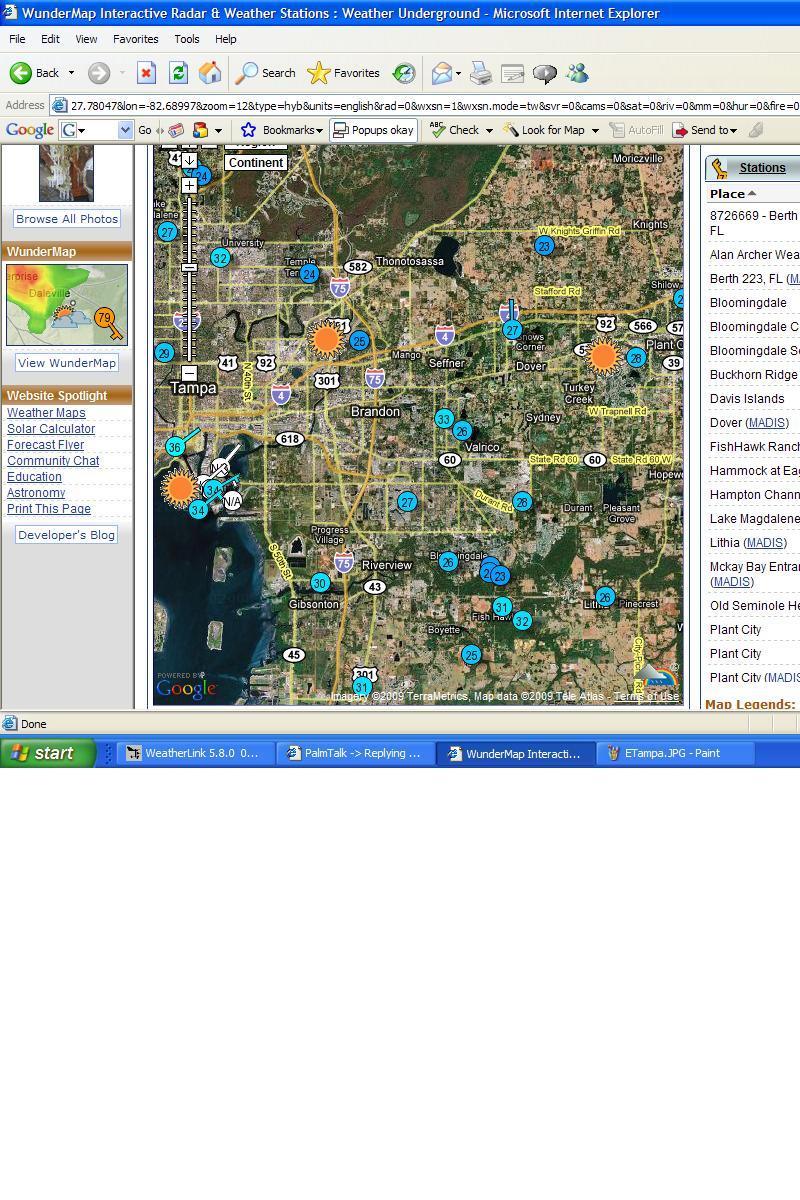
Task: Click the sun weather icon near Plant City
Action: click(x=603, y=356)
